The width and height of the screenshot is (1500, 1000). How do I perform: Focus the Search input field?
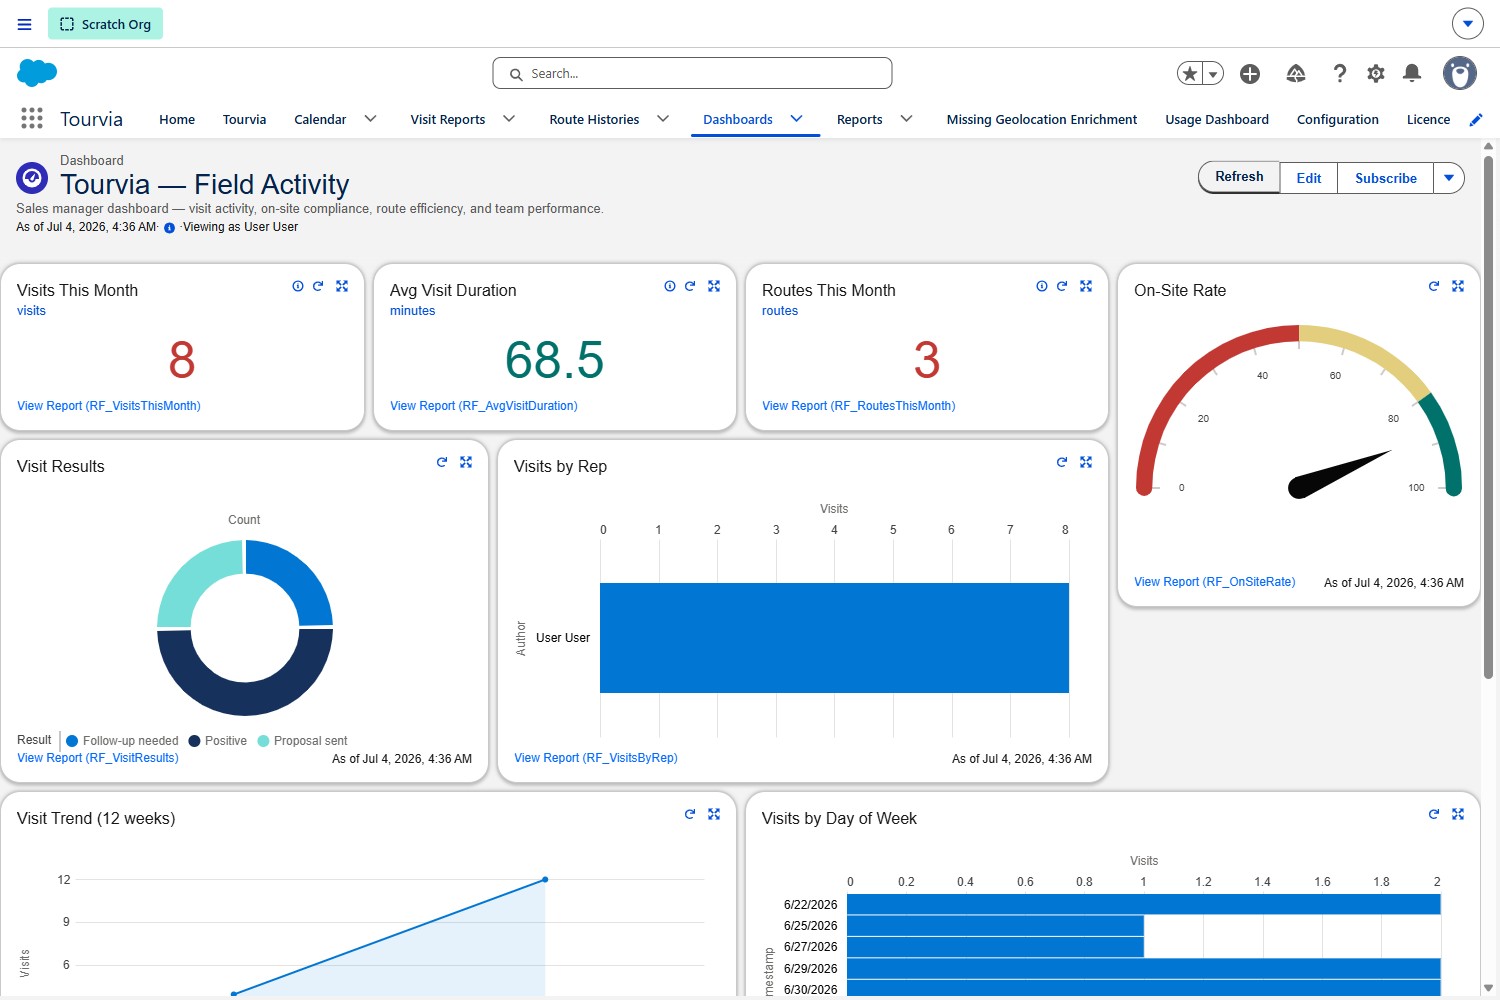coord(692,73)
